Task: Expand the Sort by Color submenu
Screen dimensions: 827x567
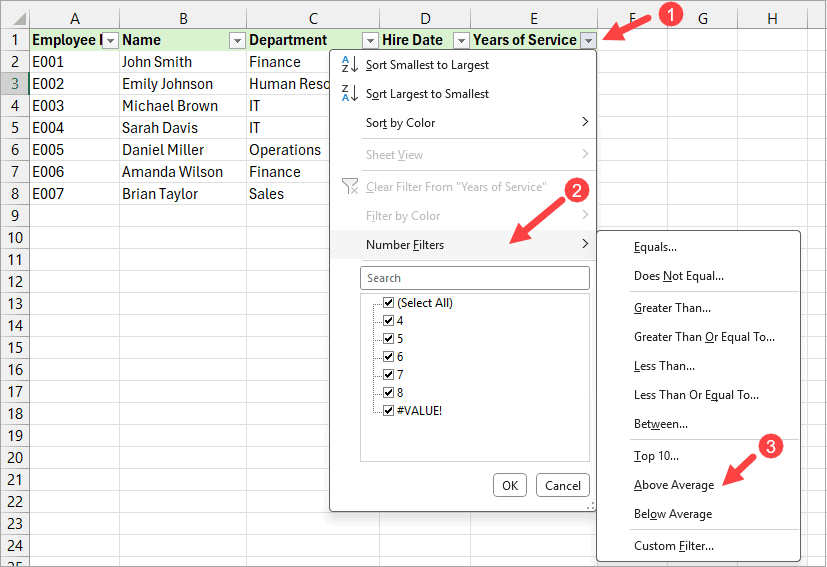Action: coord(462,123)
